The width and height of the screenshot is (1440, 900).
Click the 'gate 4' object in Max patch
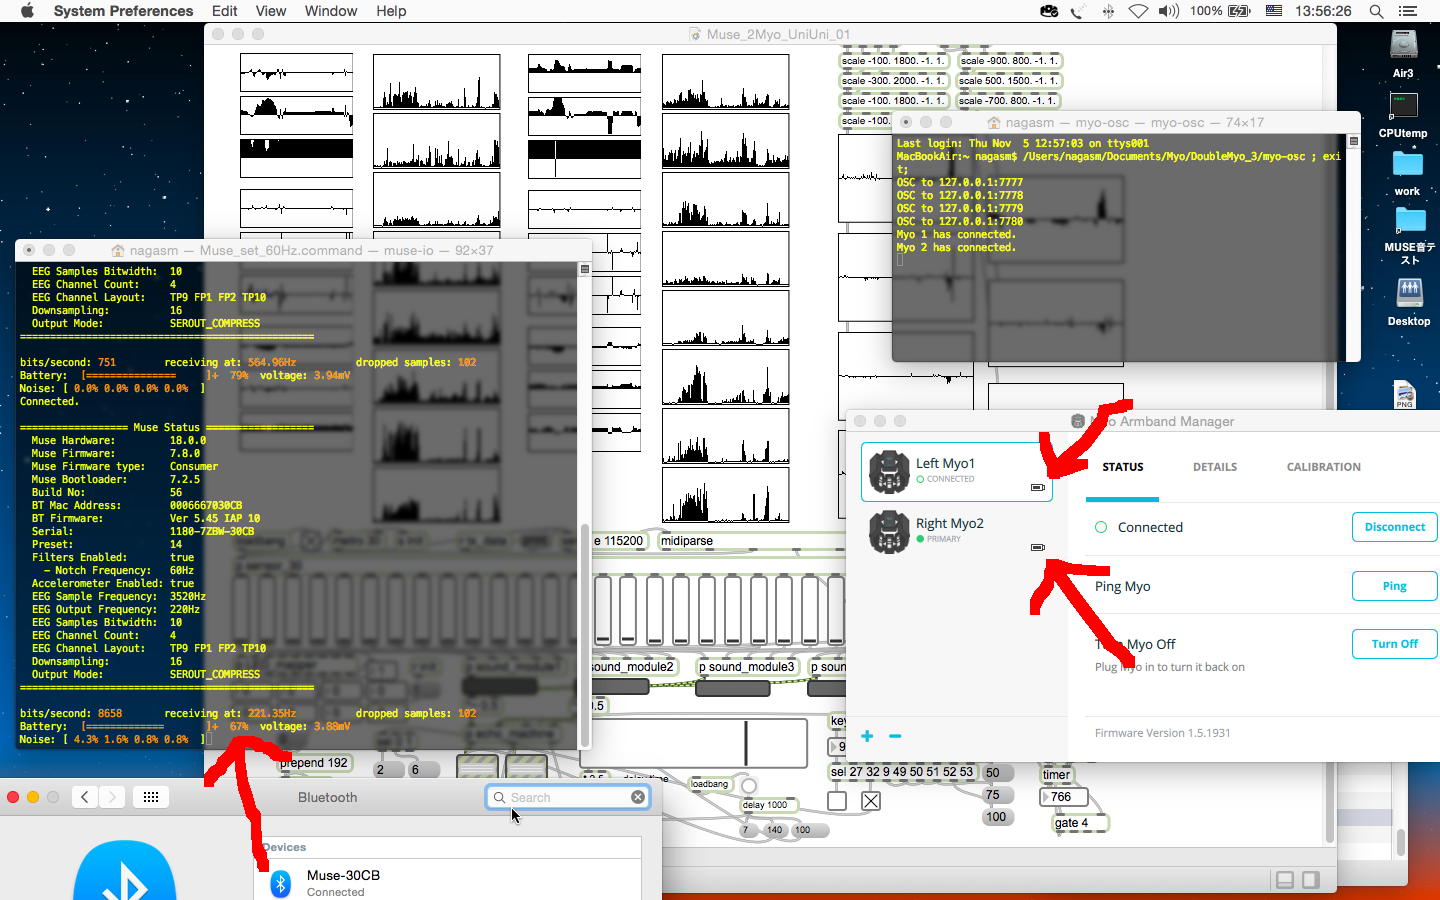pyautogui.click(x=1080, y=824)
